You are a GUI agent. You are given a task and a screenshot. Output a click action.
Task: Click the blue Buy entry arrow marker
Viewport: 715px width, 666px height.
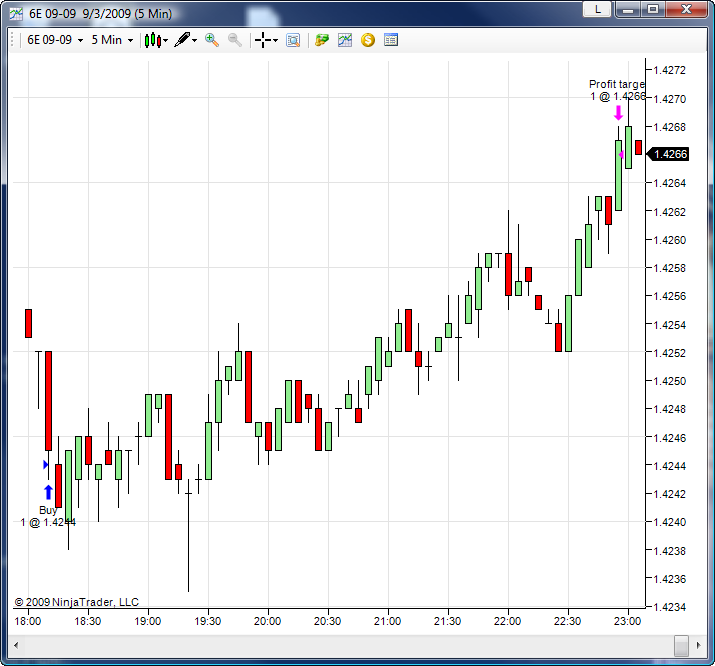(x=48, y=492)
